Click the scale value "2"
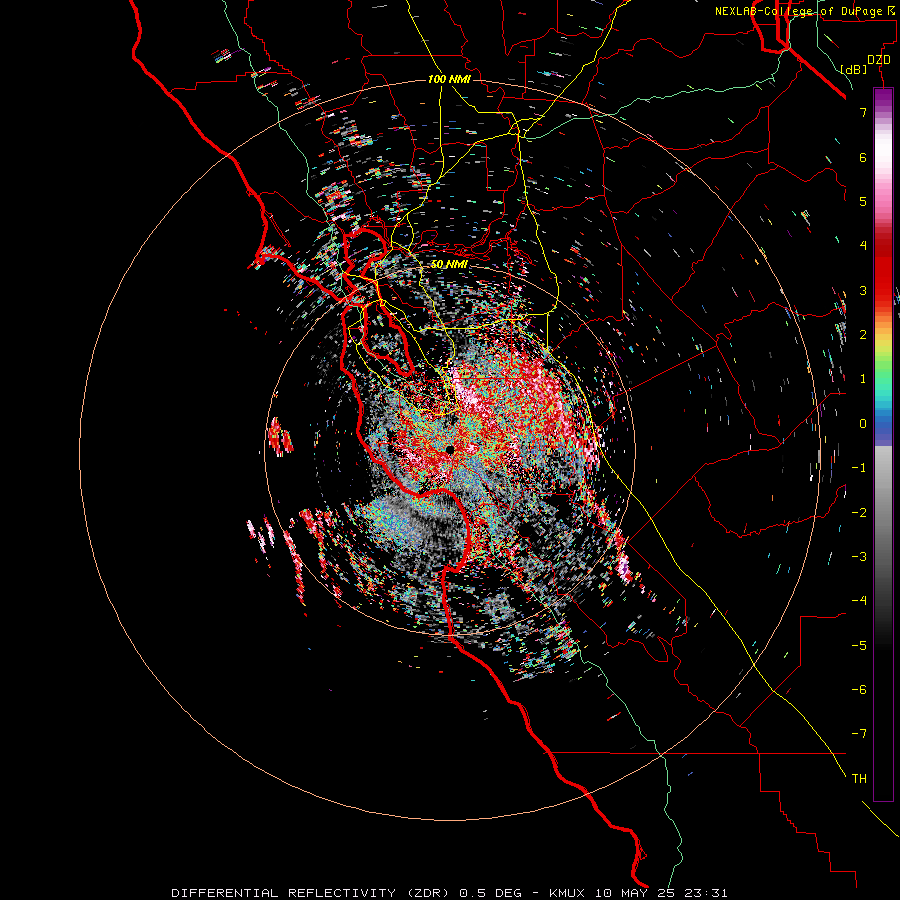Viewport: 900px width, 900px height. tap(863, 335)
